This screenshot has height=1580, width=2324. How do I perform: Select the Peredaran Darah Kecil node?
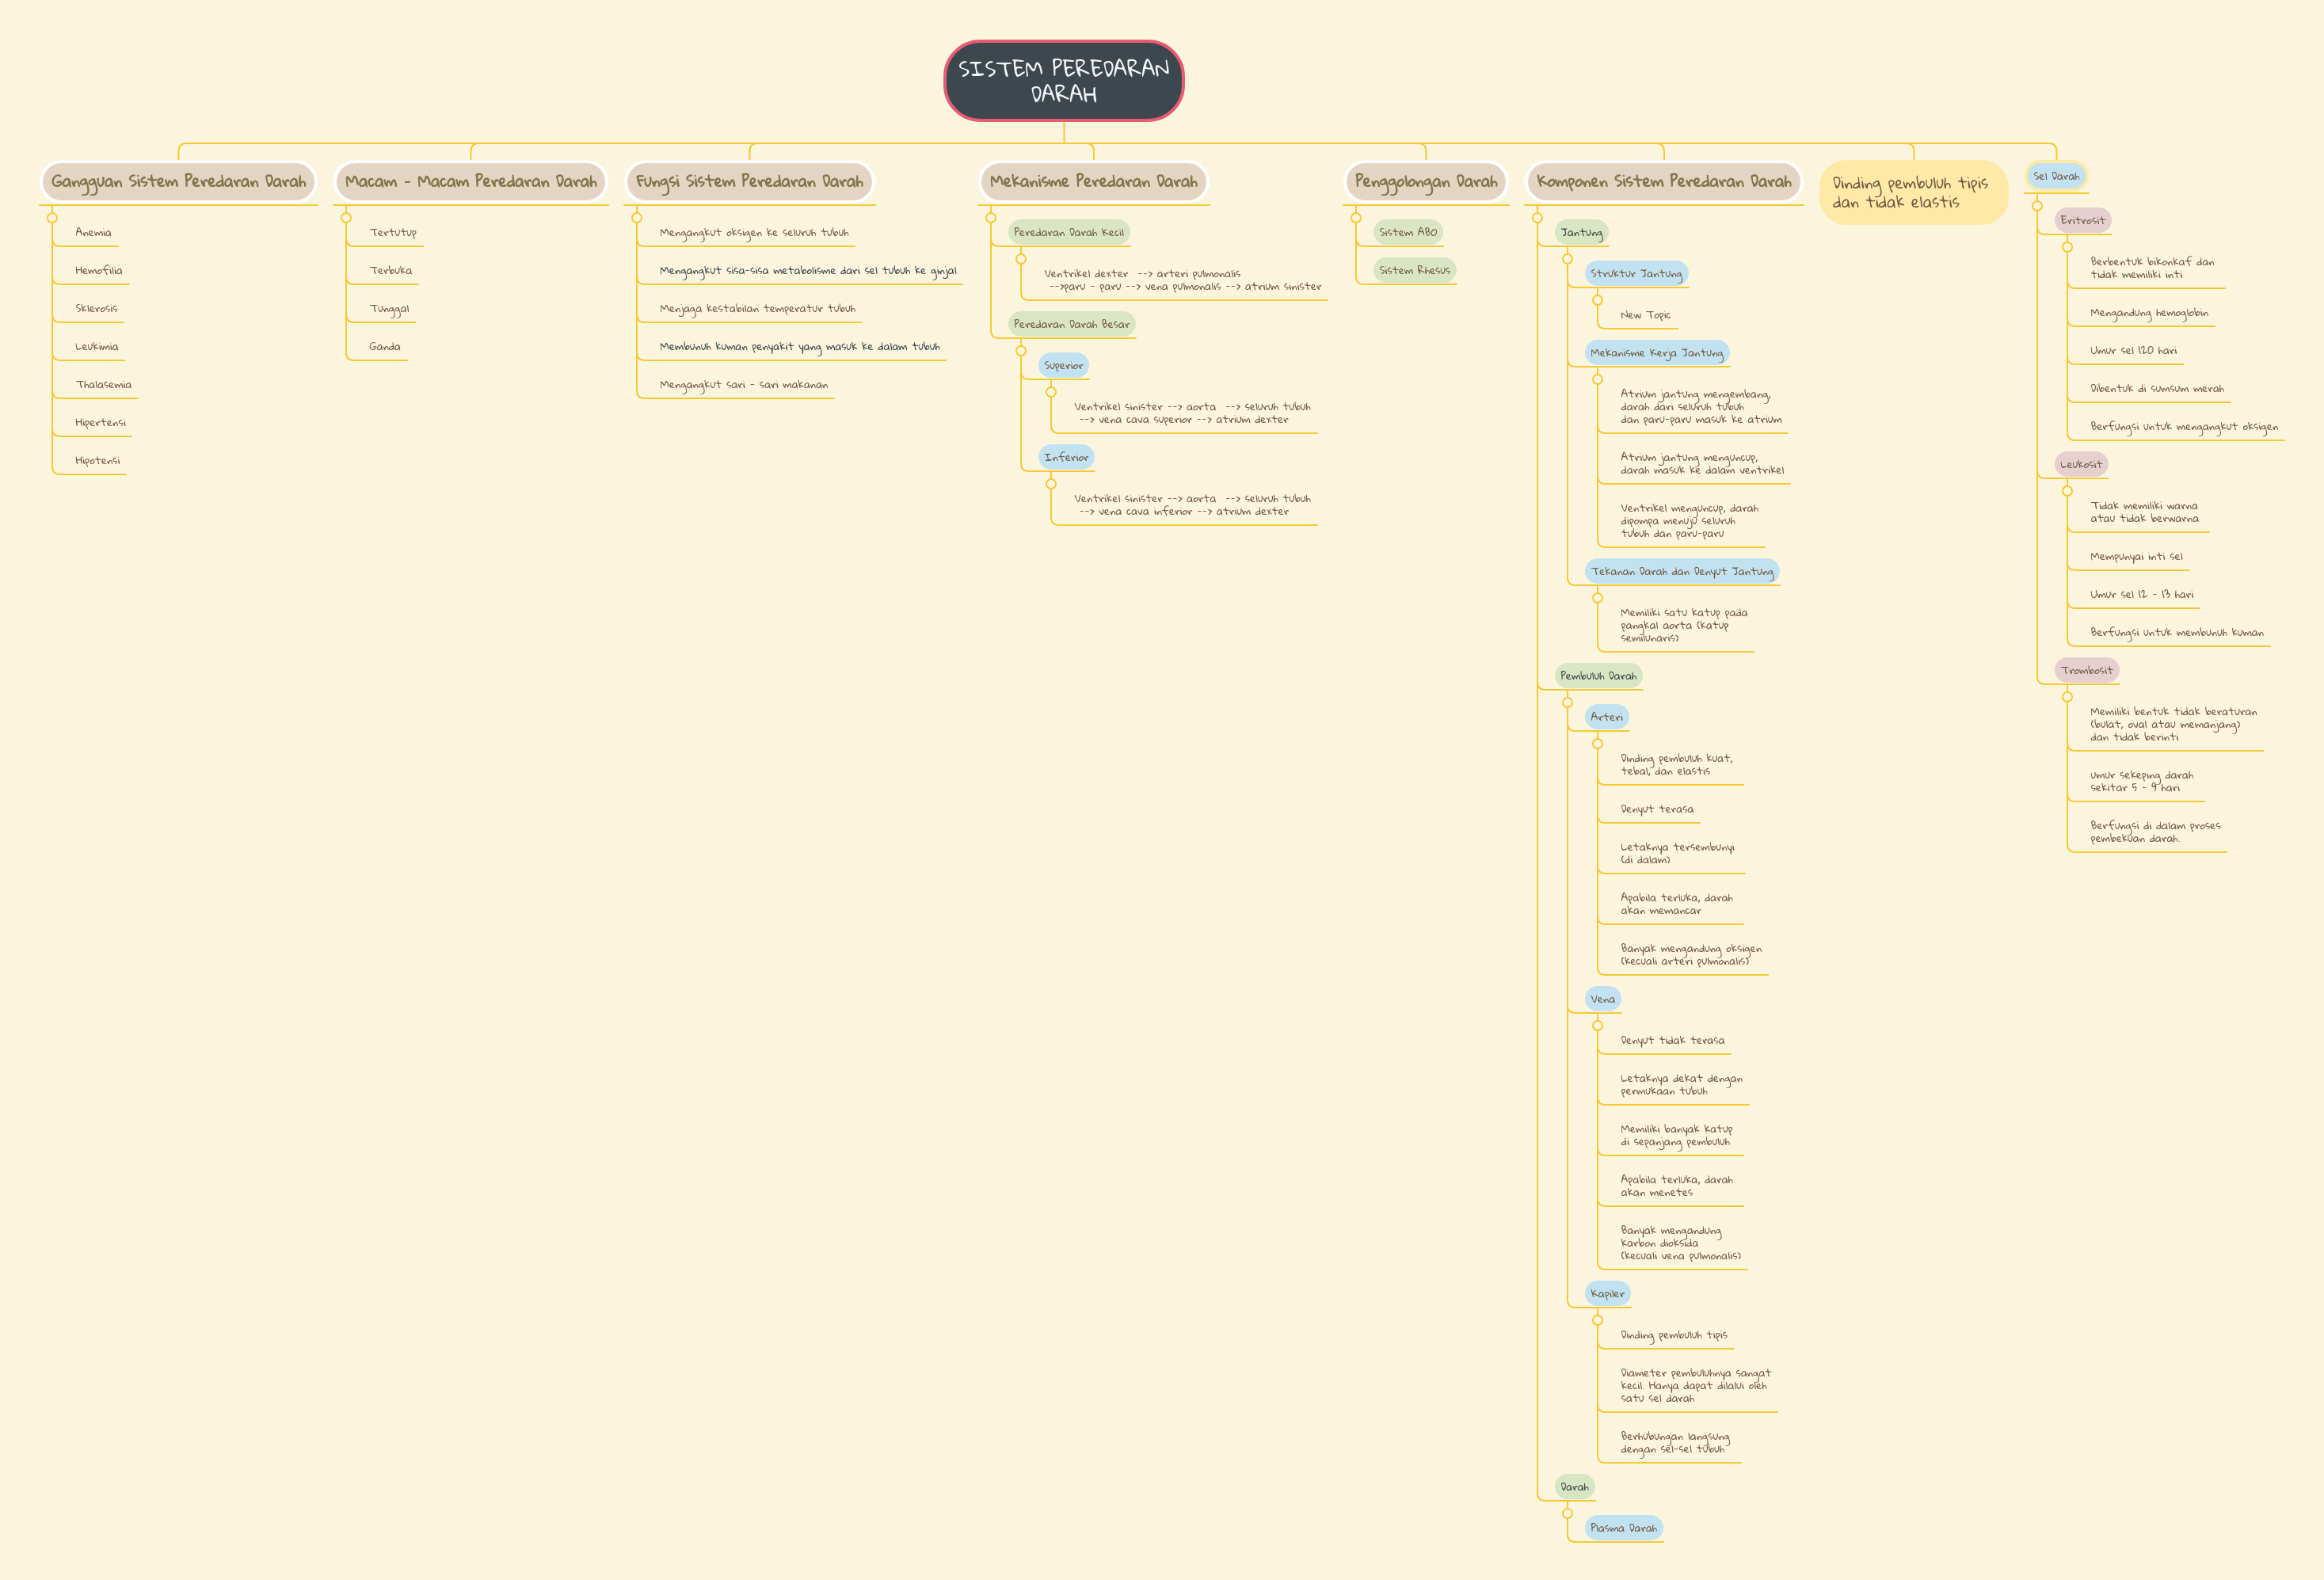(1070, 231)
